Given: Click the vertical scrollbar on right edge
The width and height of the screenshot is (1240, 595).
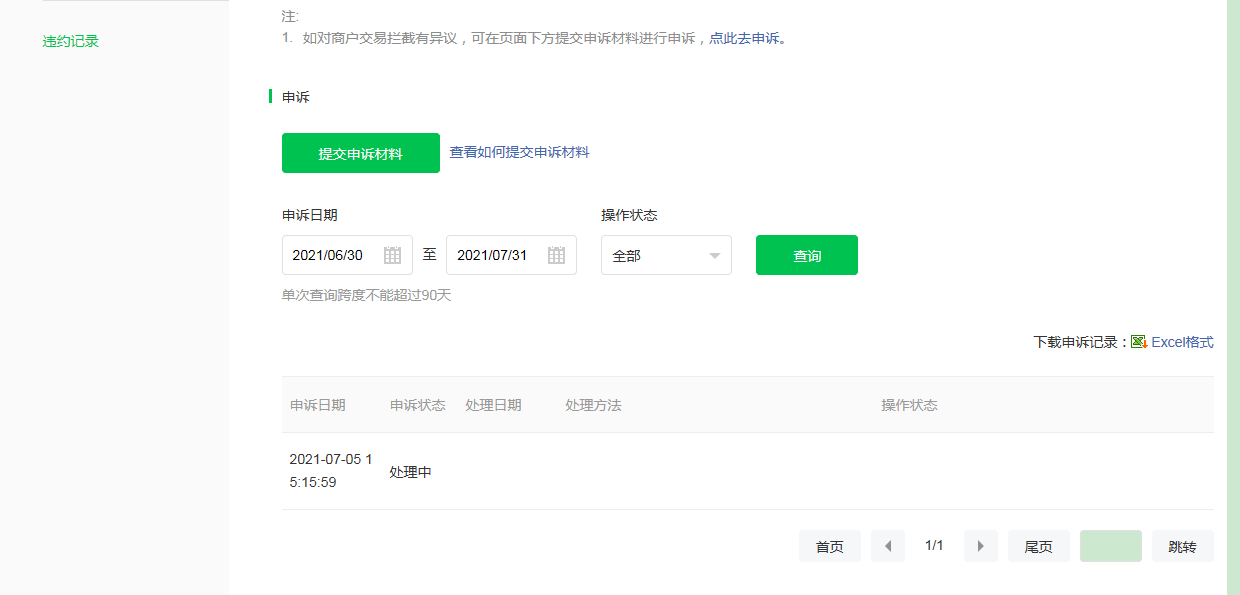Looking at the screenshot, I should (1233, 297).
